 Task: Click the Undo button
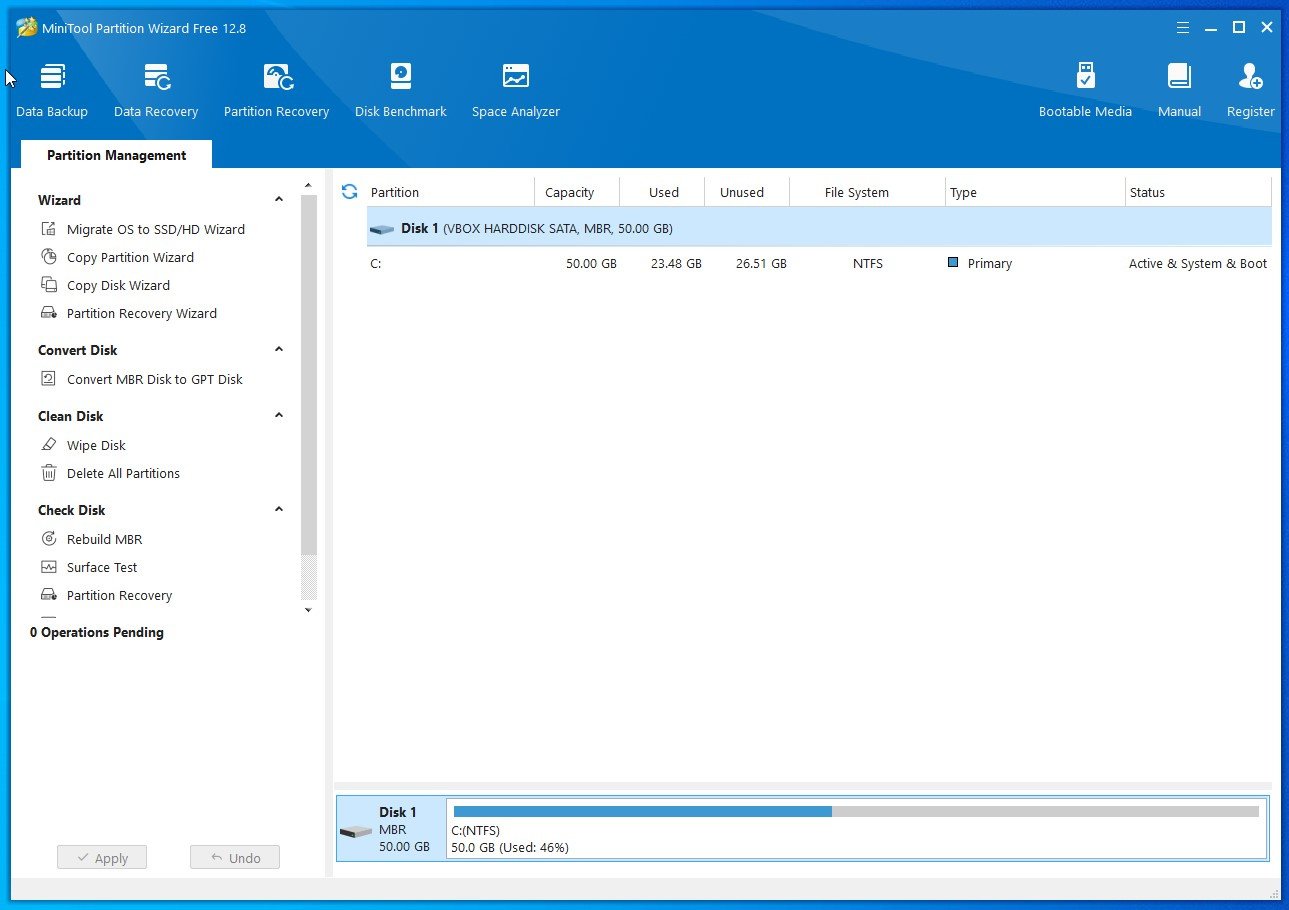[x=235, y=858]
